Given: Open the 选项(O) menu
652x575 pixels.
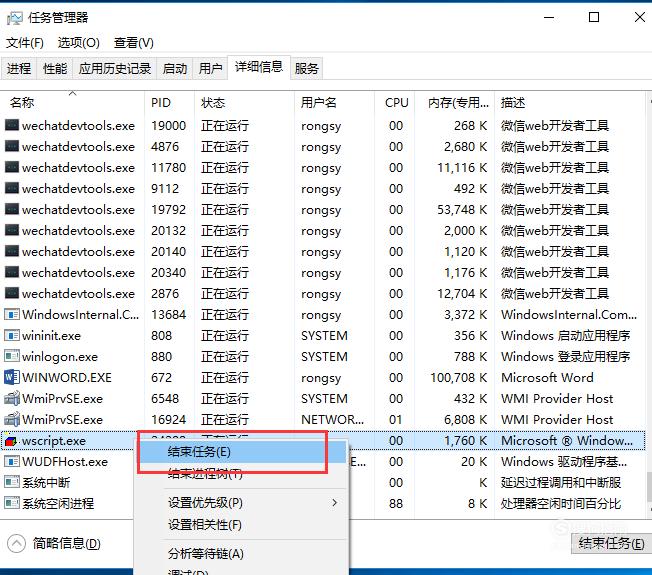Looking at the screenshot, I should [79, 42].
